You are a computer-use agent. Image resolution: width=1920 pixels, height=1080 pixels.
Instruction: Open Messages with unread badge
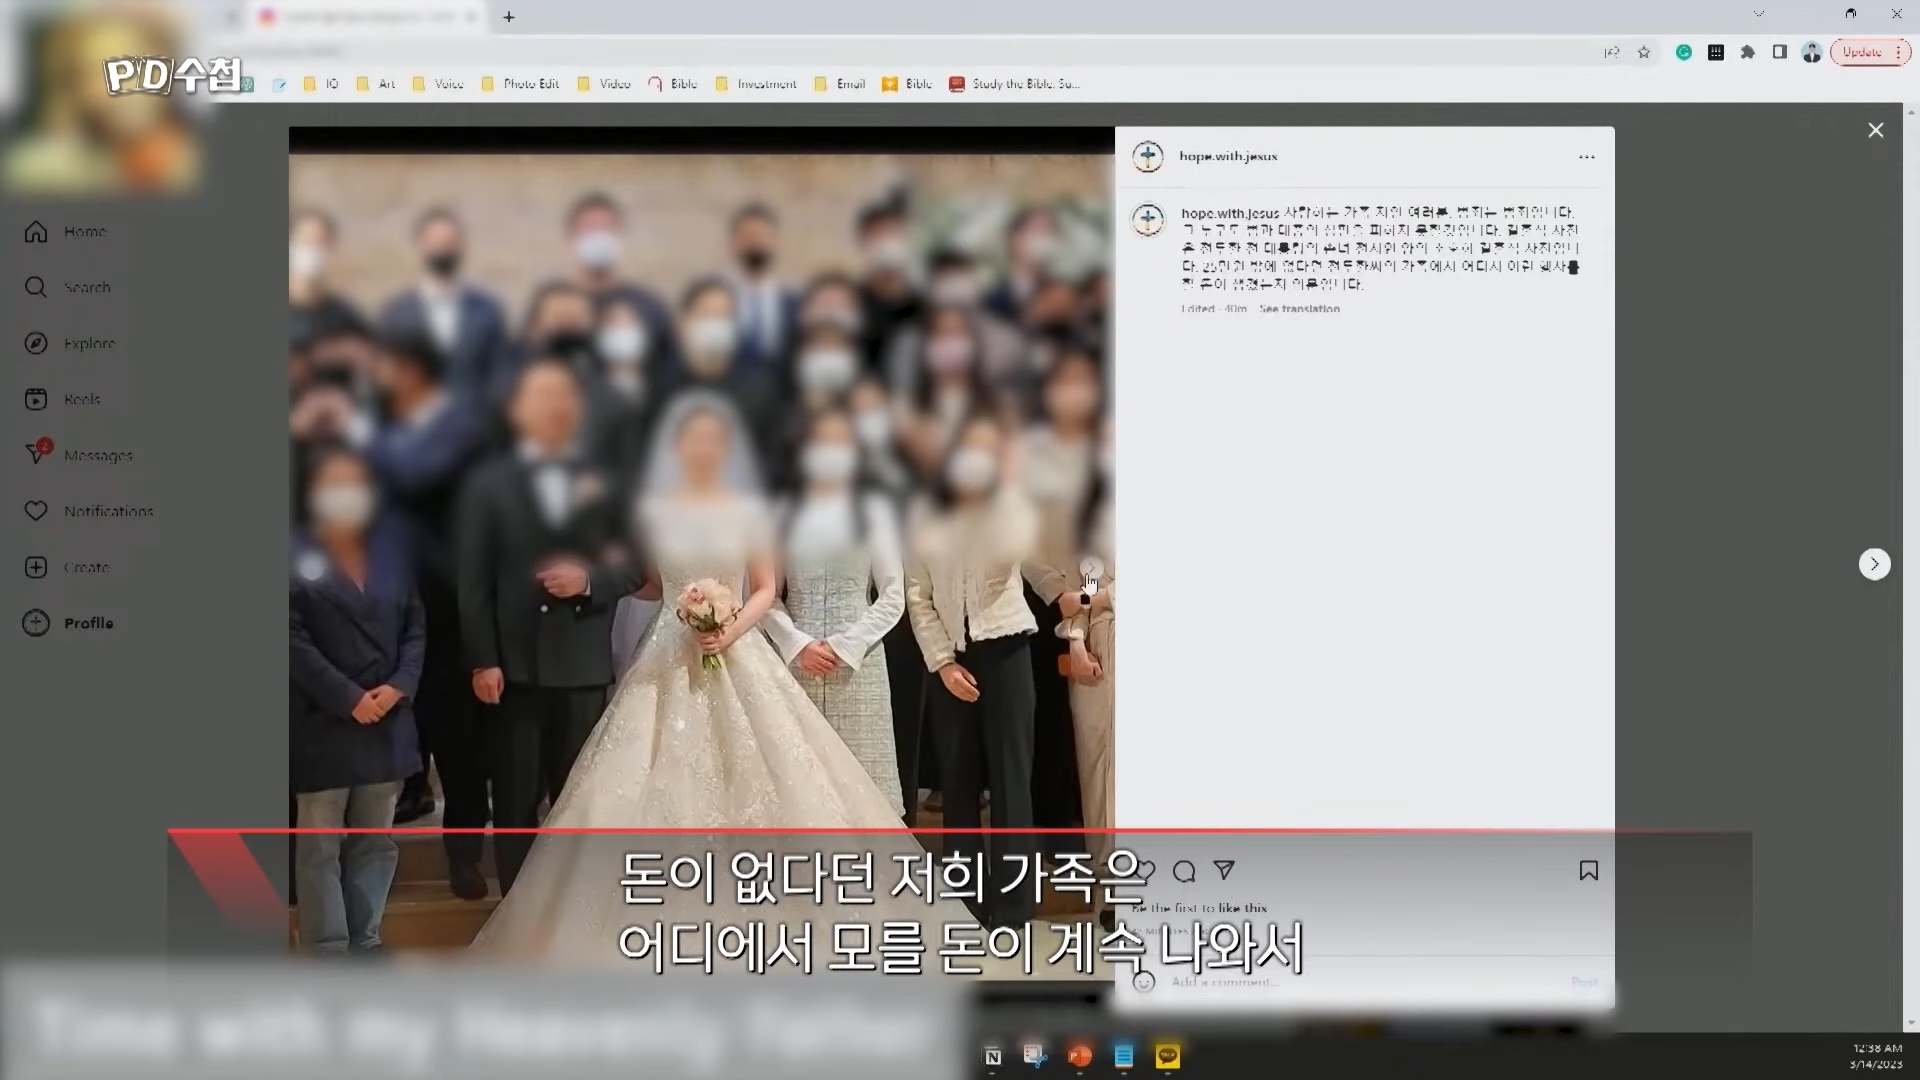point(78,455)
